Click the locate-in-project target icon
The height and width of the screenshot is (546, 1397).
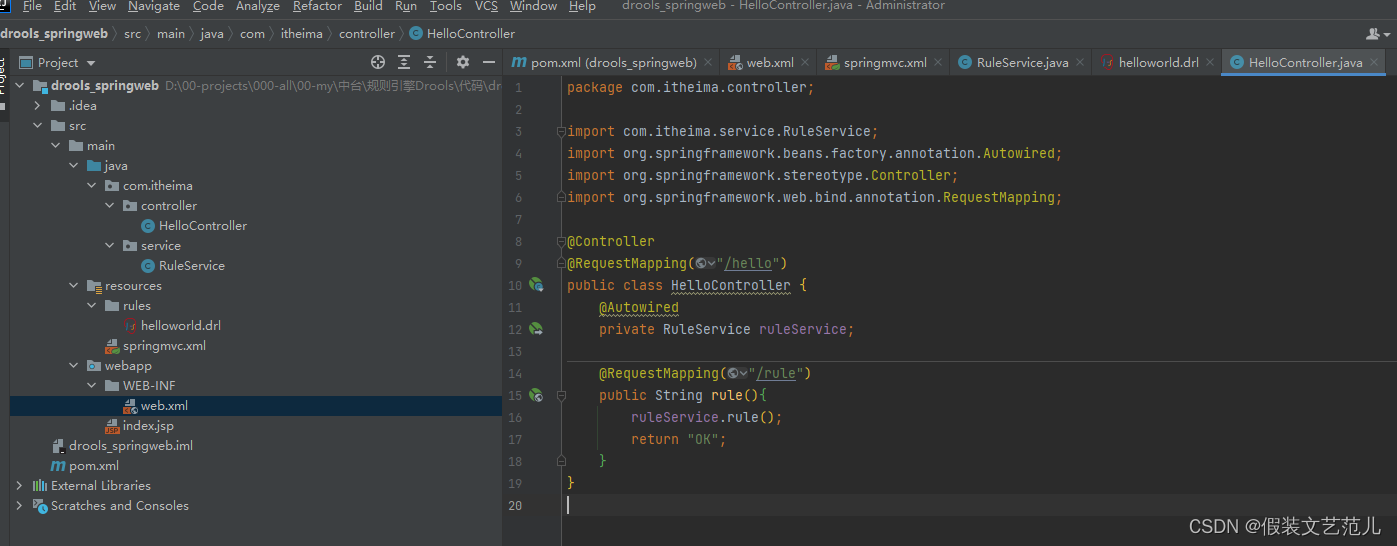(378, 62)
